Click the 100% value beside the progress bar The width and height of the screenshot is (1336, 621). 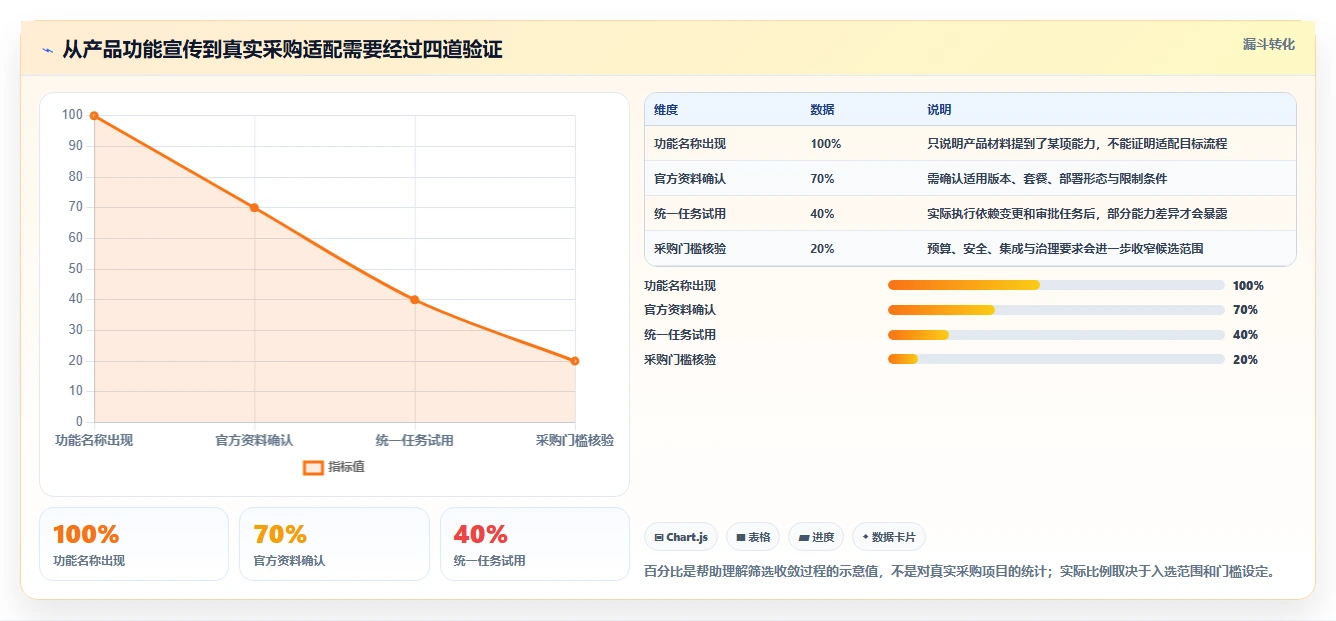click(1248, 285)
